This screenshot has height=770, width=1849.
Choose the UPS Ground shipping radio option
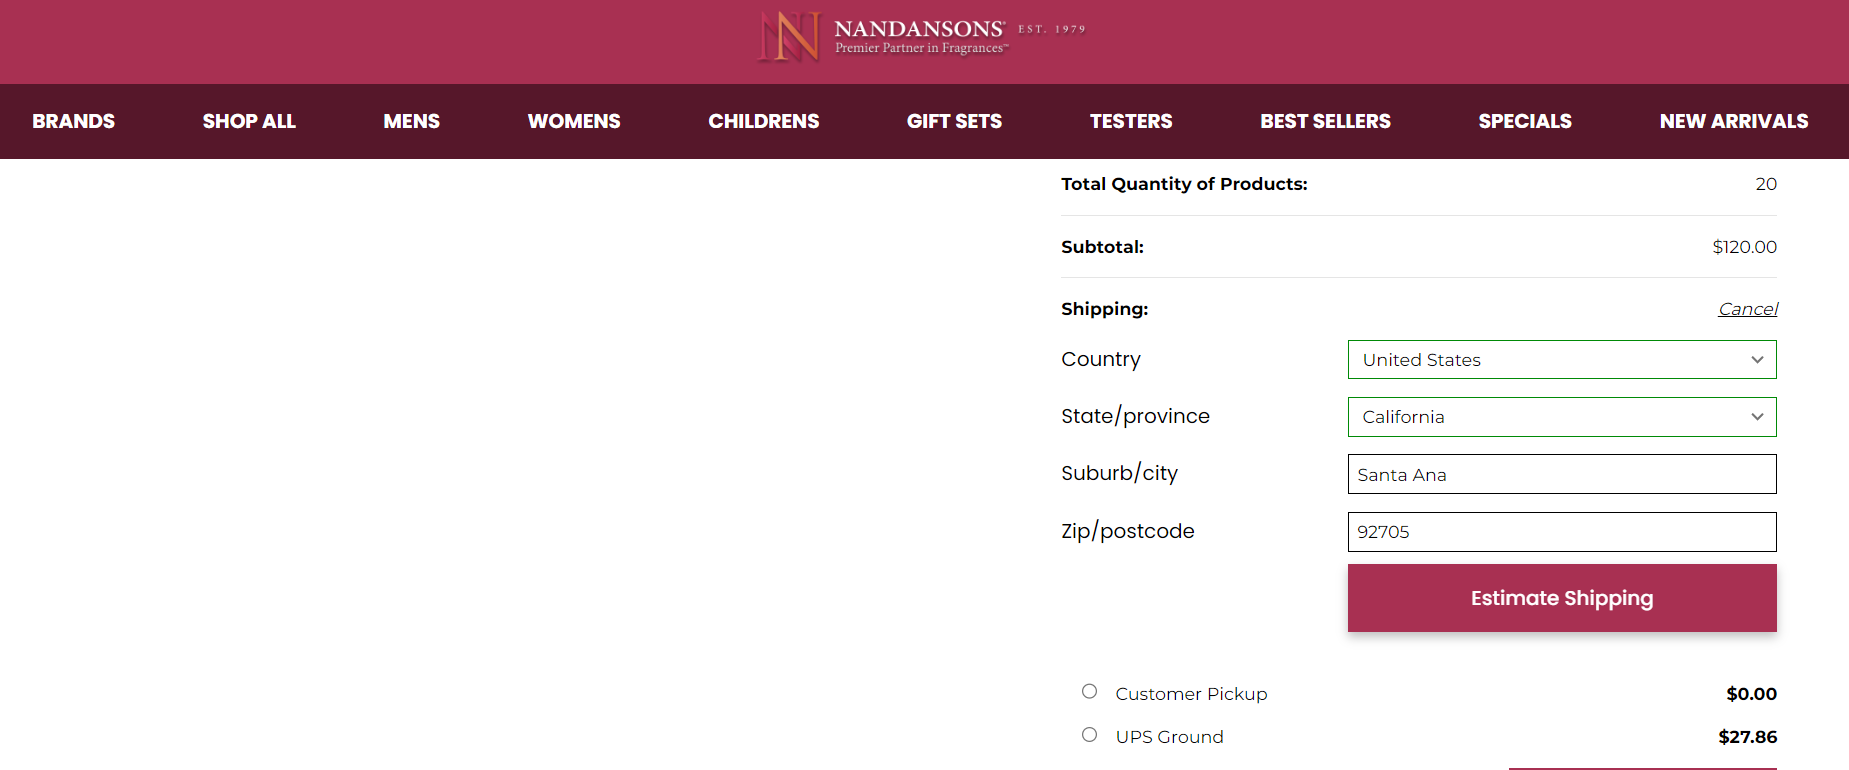click(x=1090, y=735)
